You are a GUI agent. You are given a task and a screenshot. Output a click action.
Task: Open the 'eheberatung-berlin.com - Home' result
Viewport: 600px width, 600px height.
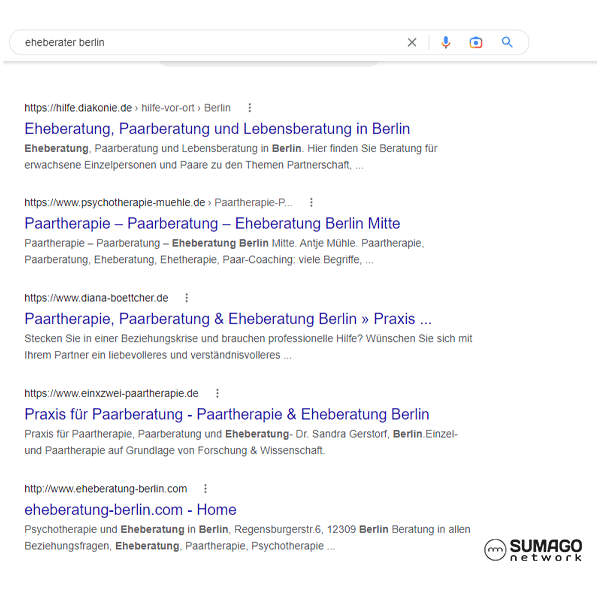pyautogui.click(x=130, y=510)
